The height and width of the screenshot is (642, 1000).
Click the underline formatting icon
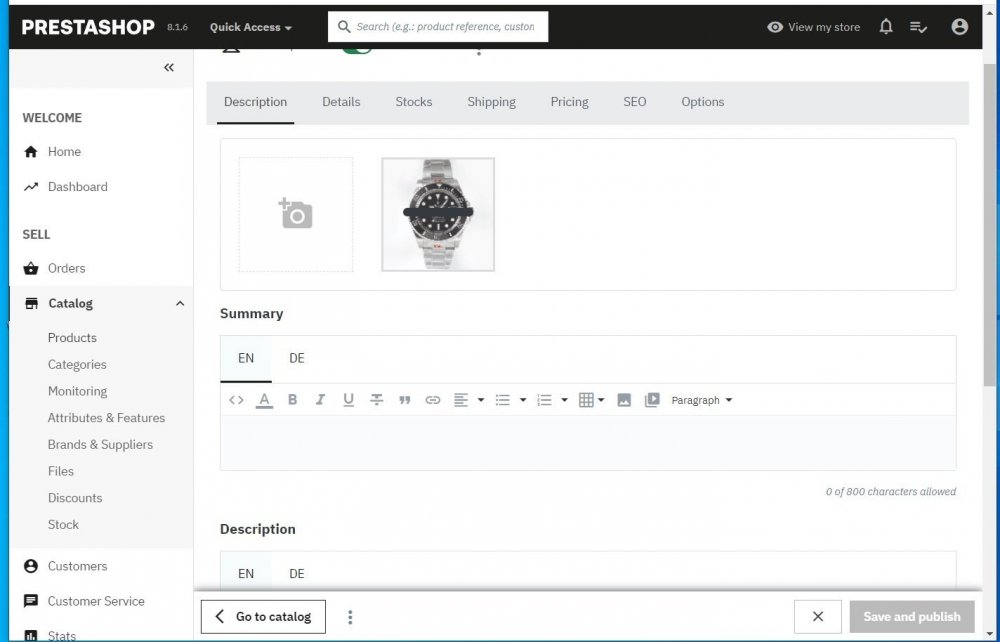[x=348, y=400]
